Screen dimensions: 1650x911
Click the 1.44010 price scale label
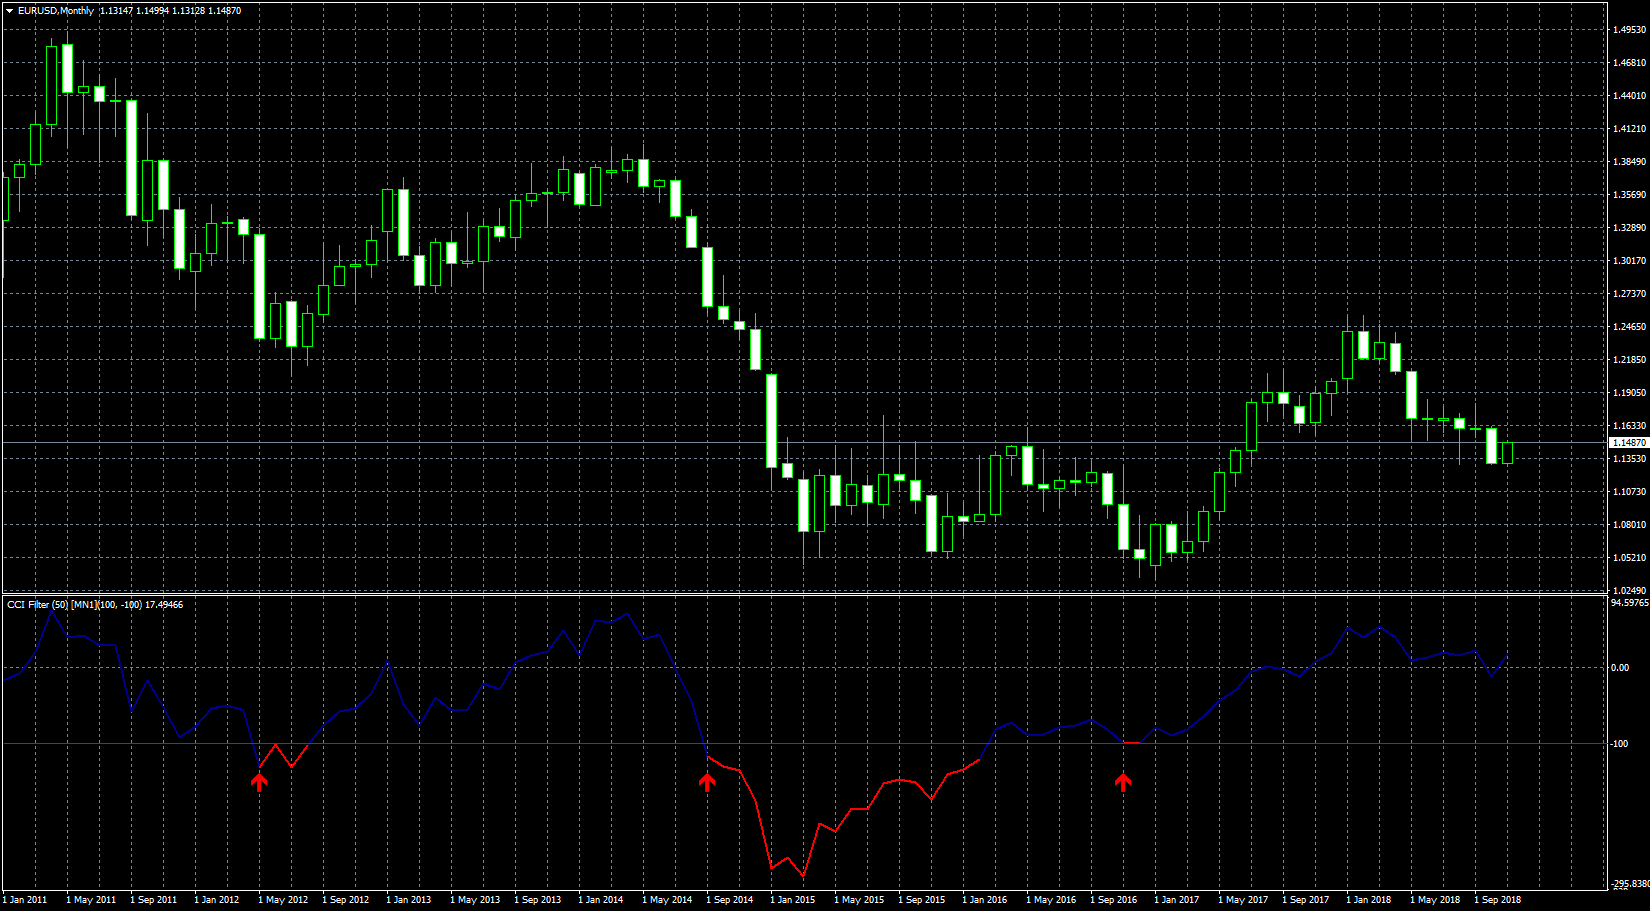[1629, 96]
